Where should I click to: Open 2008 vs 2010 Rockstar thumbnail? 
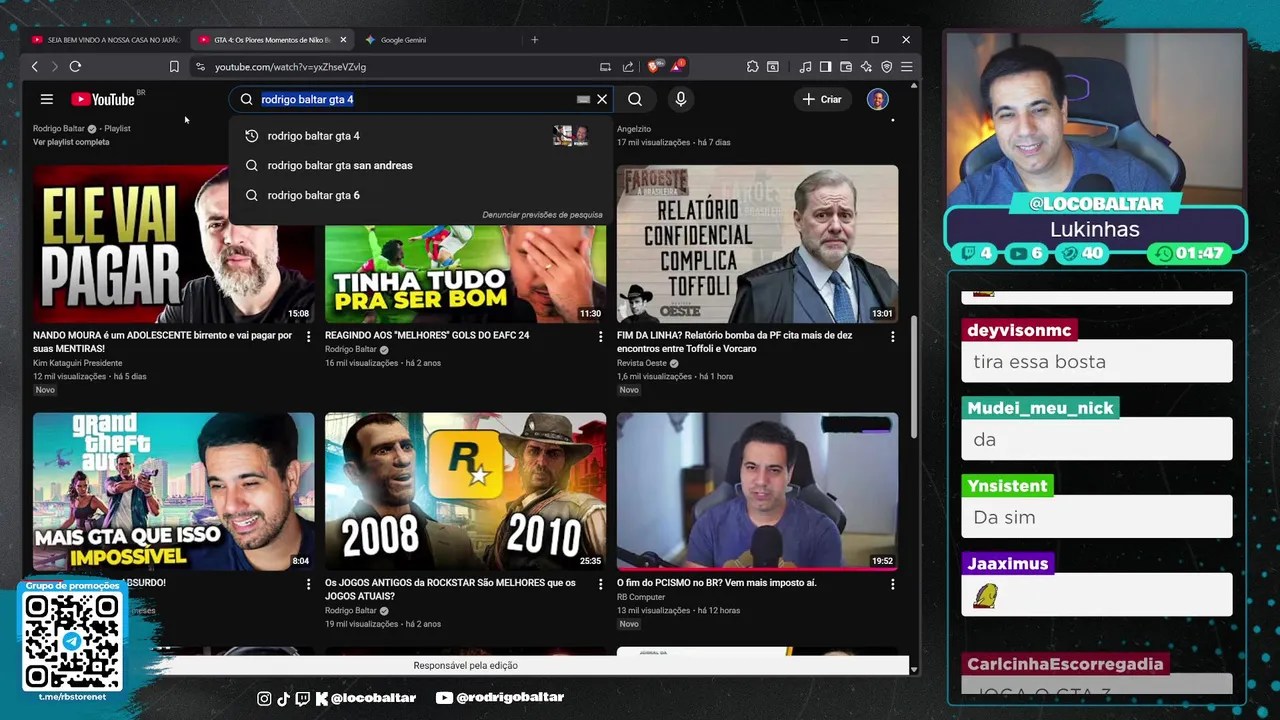click(465, 491)
